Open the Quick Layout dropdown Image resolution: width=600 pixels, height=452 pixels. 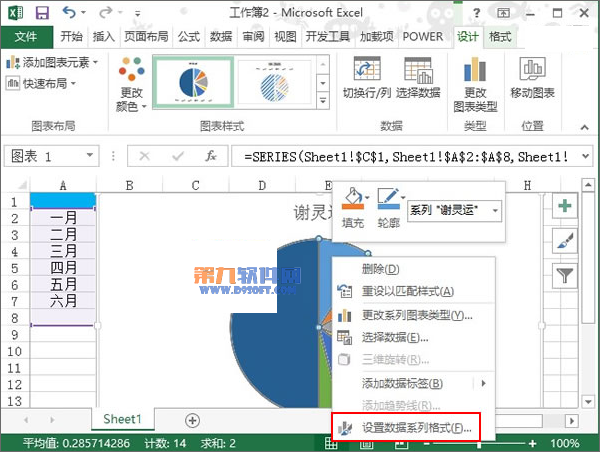pyautogui.click(x=41, y=83)
